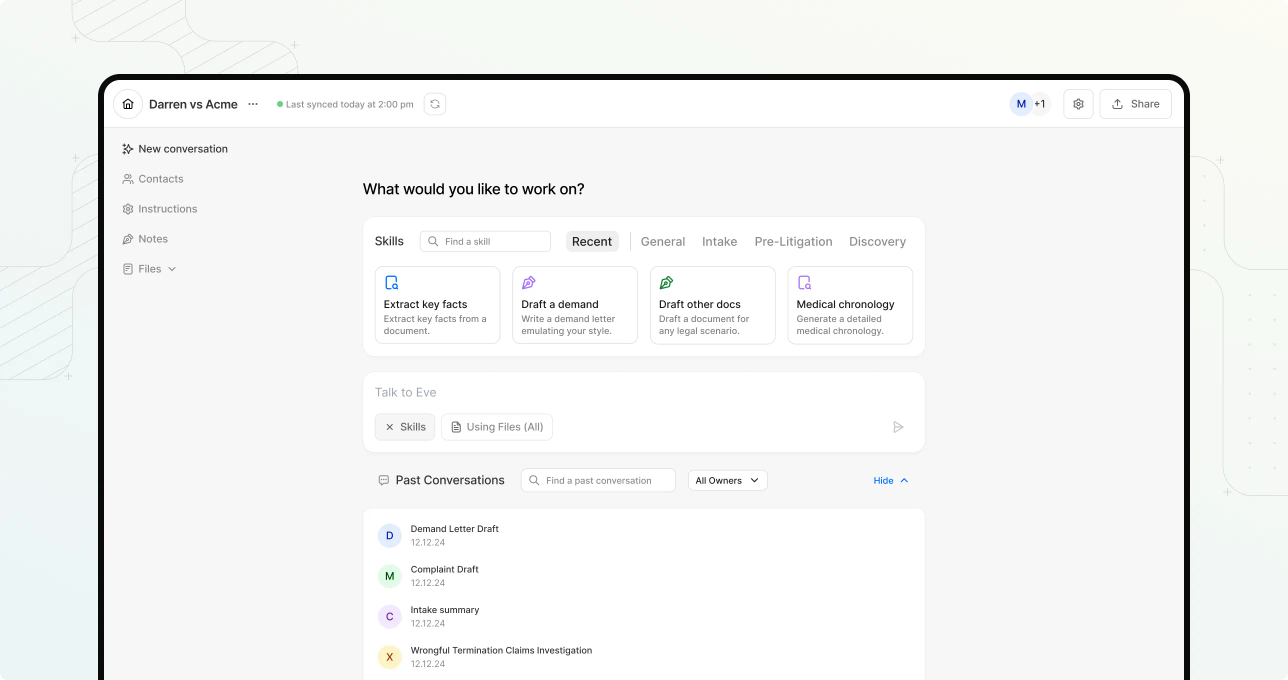Viewport: 1288px width, 680px height.
Task: Choose the Draft other docs skill card
Action: [x=712, y=305]
